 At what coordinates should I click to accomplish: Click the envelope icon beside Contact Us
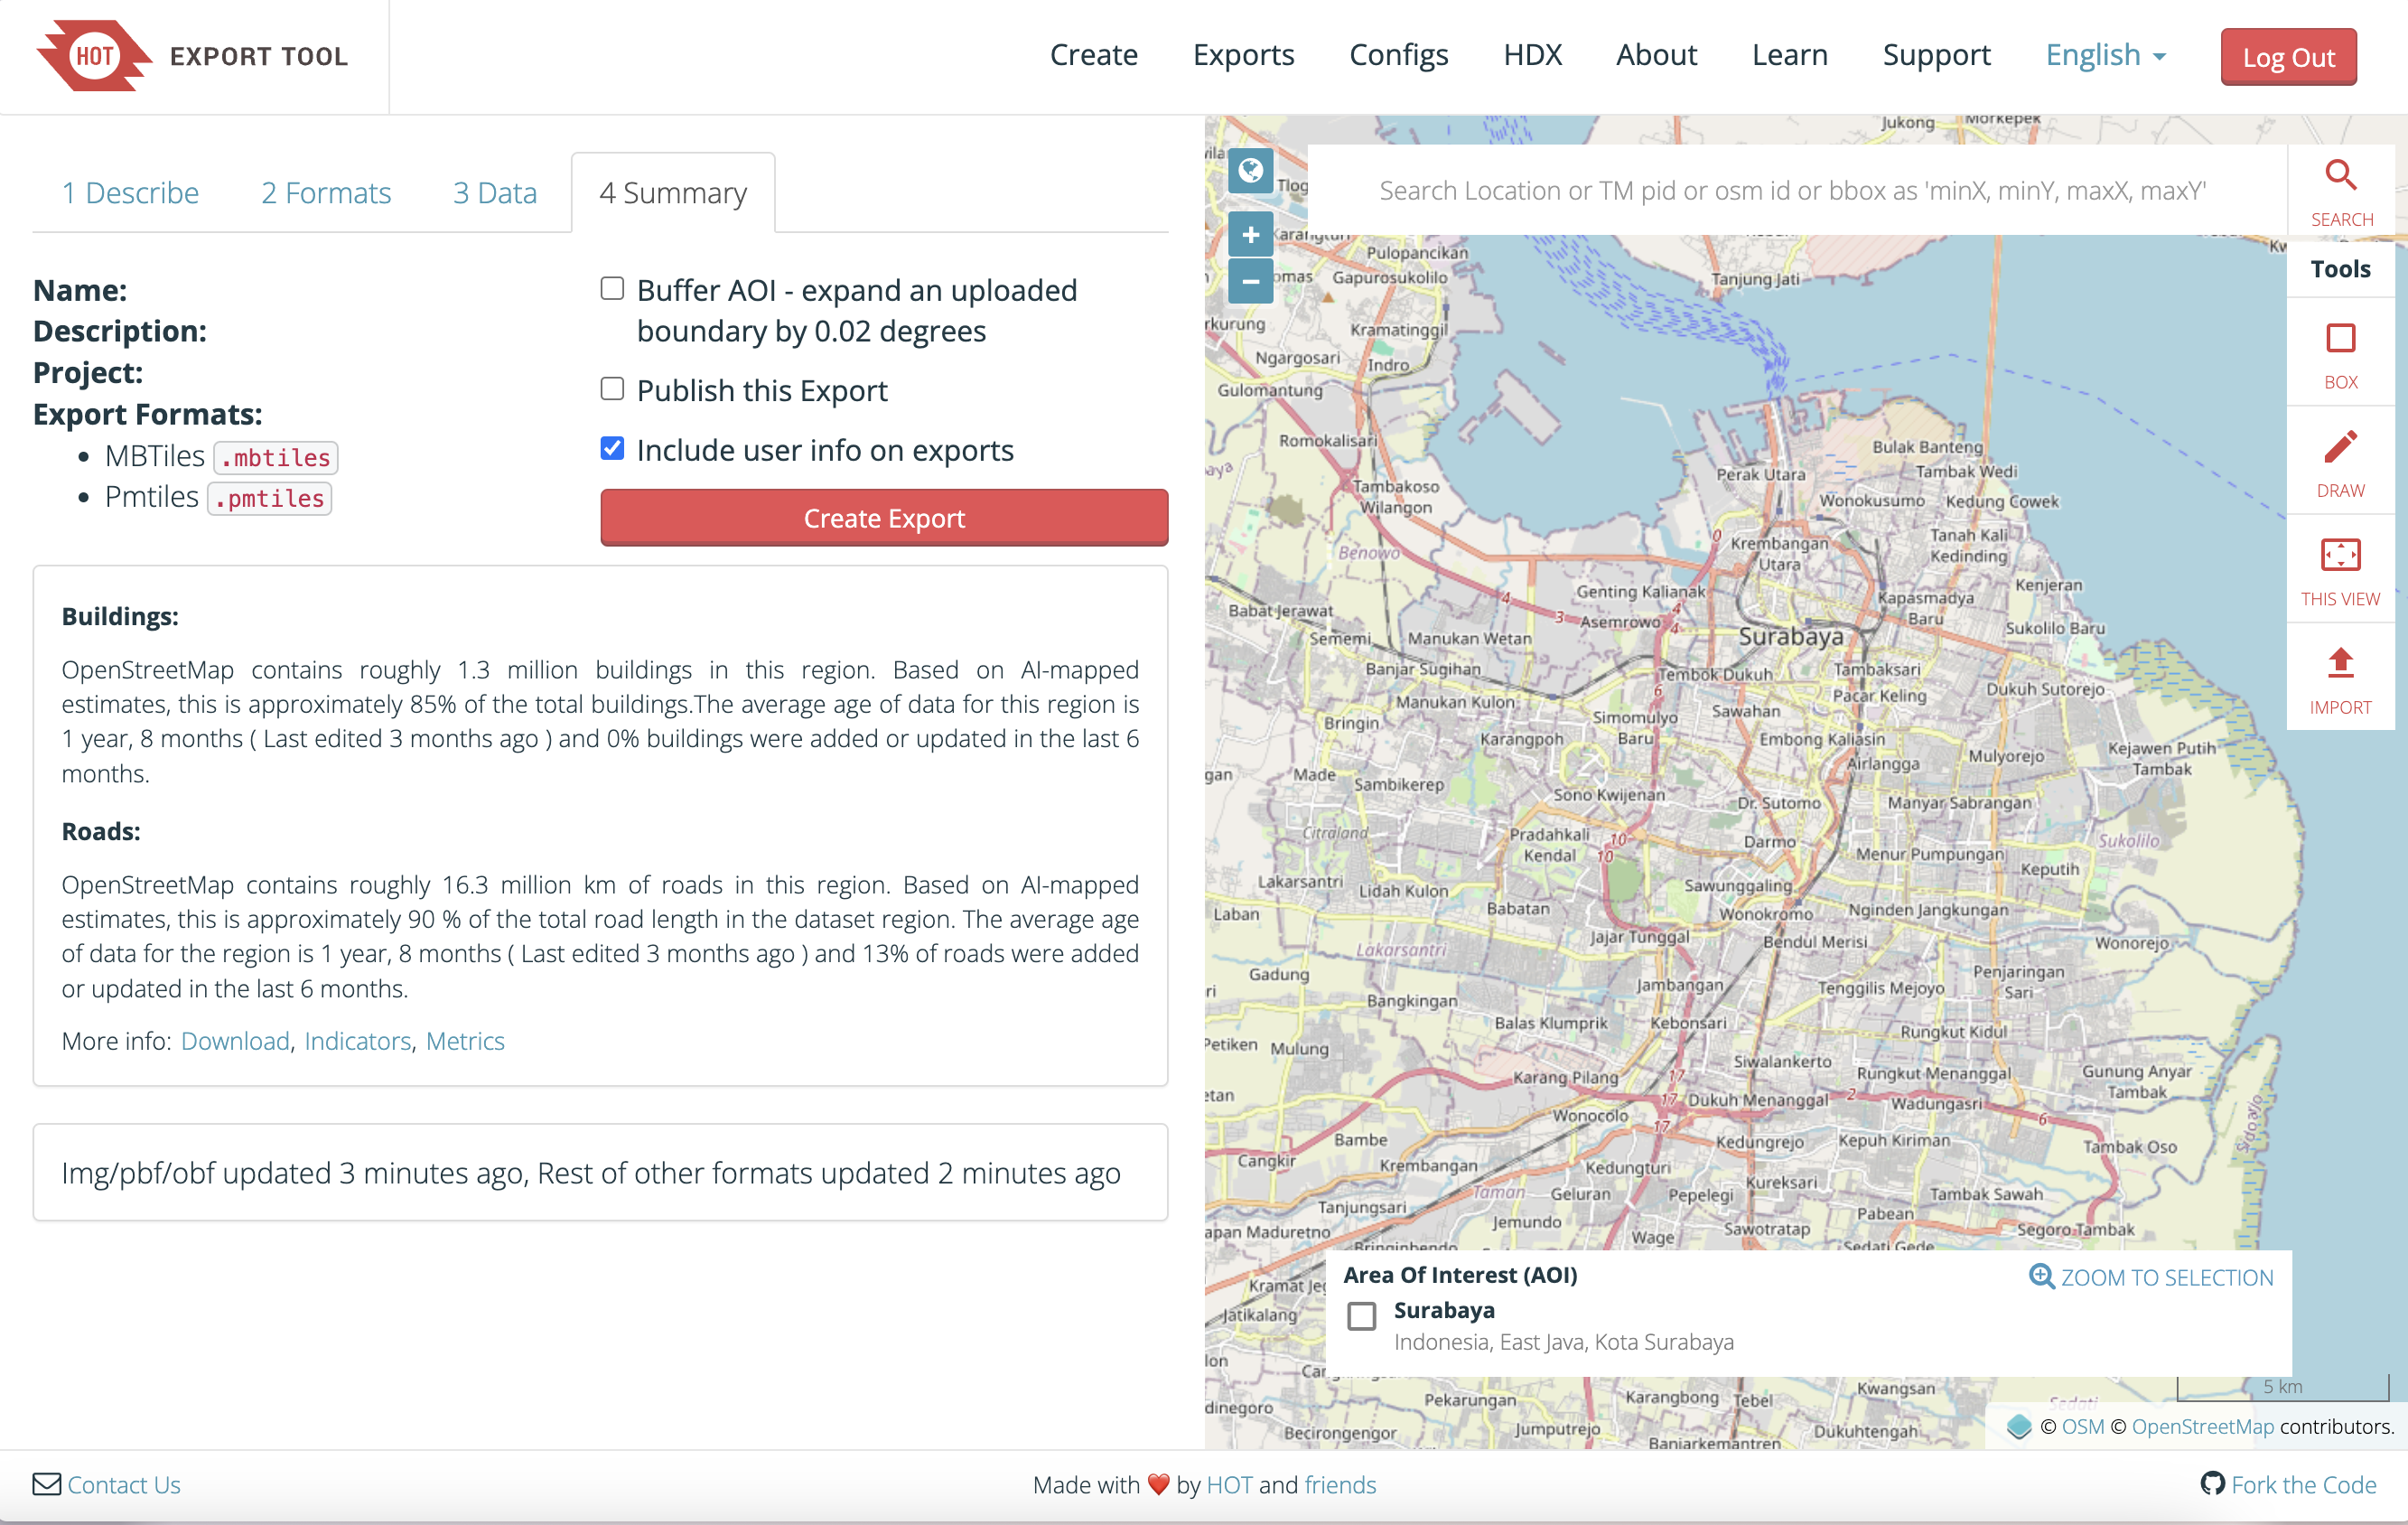[46, 1484]
